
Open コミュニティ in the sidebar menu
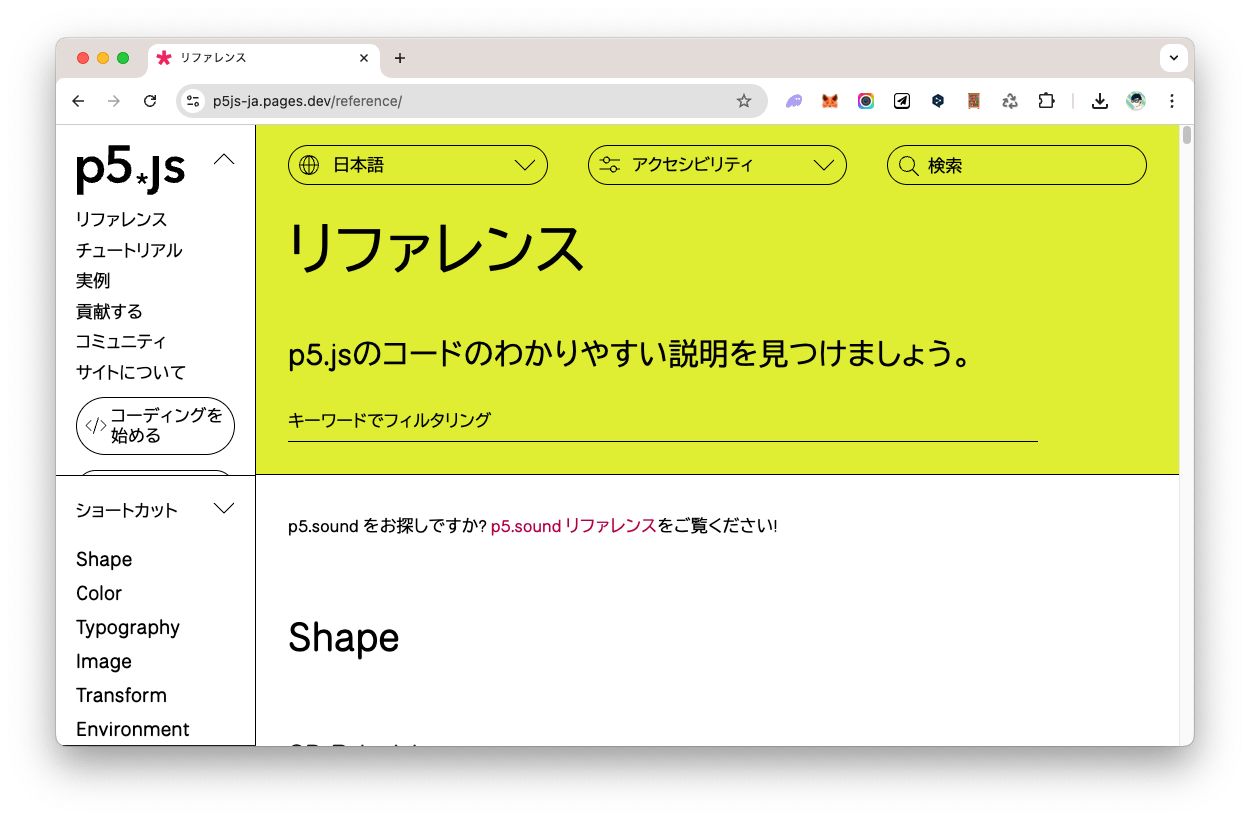(121, 342)
